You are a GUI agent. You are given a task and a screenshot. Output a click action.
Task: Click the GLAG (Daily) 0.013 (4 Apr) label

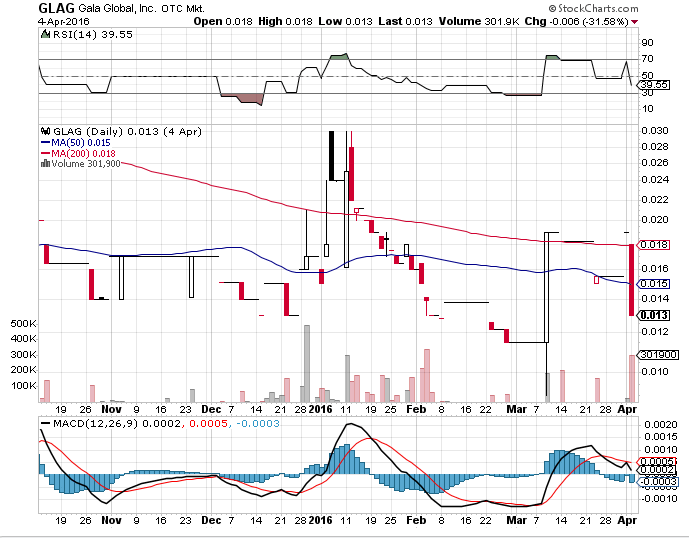(127, 131)
